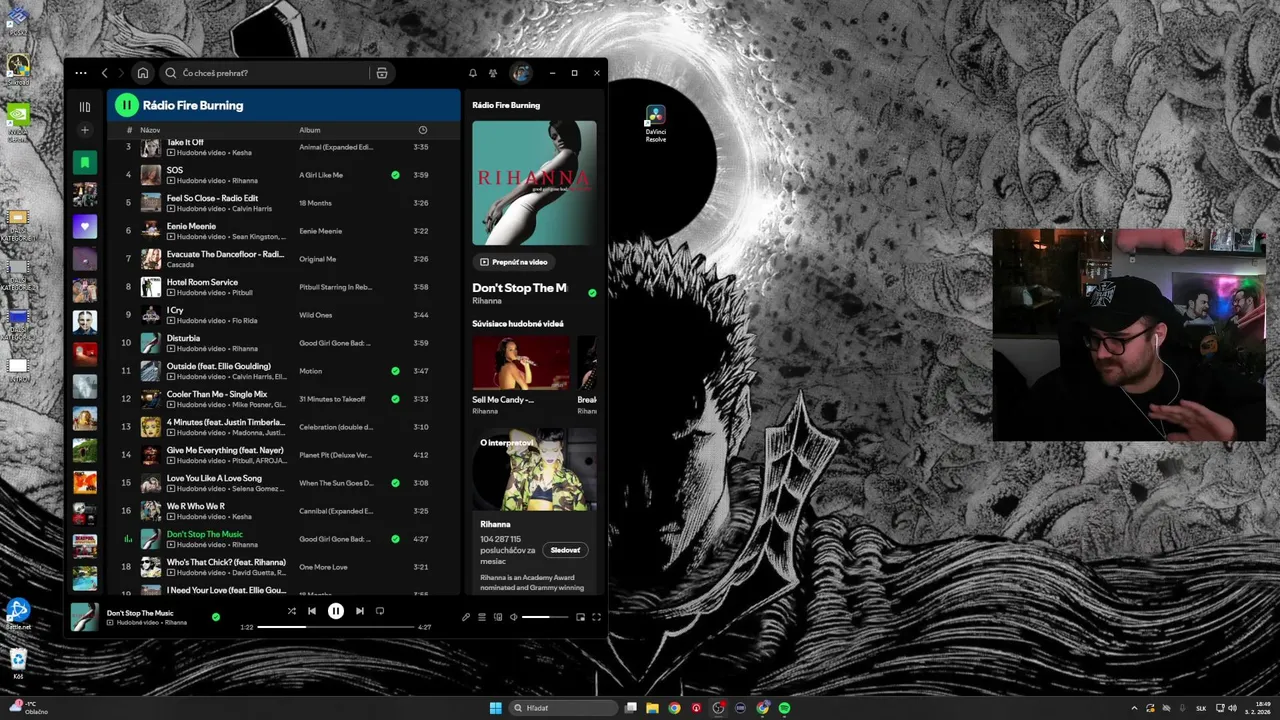Open the Recycle Bin (Kôš) desktop icon
Image resolution: width=1280 pixels, height=720 pixels.
point(18,663)
